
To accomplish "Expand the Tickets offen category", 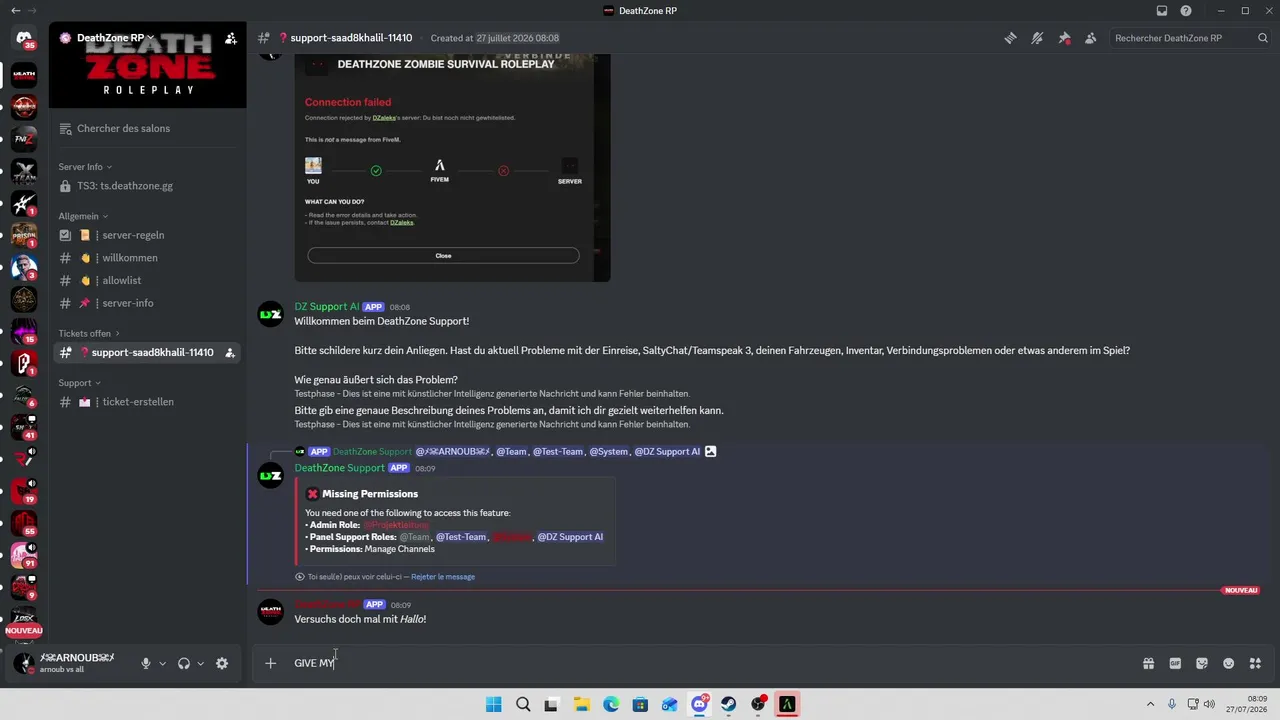I will click(89, 333).
